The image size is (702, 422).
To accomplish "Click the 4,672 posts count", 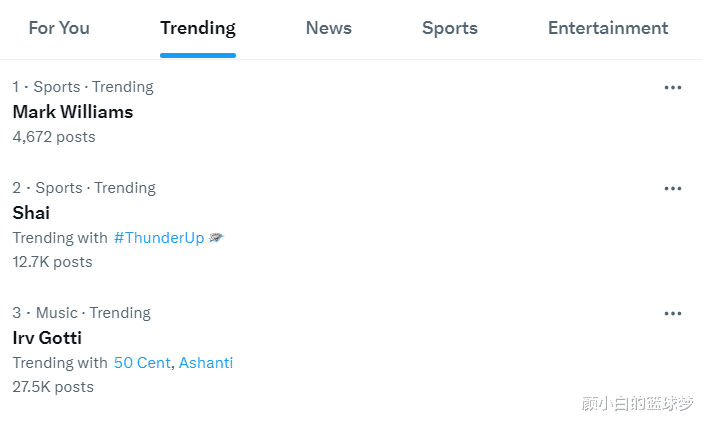I will (x=54, y=137).
